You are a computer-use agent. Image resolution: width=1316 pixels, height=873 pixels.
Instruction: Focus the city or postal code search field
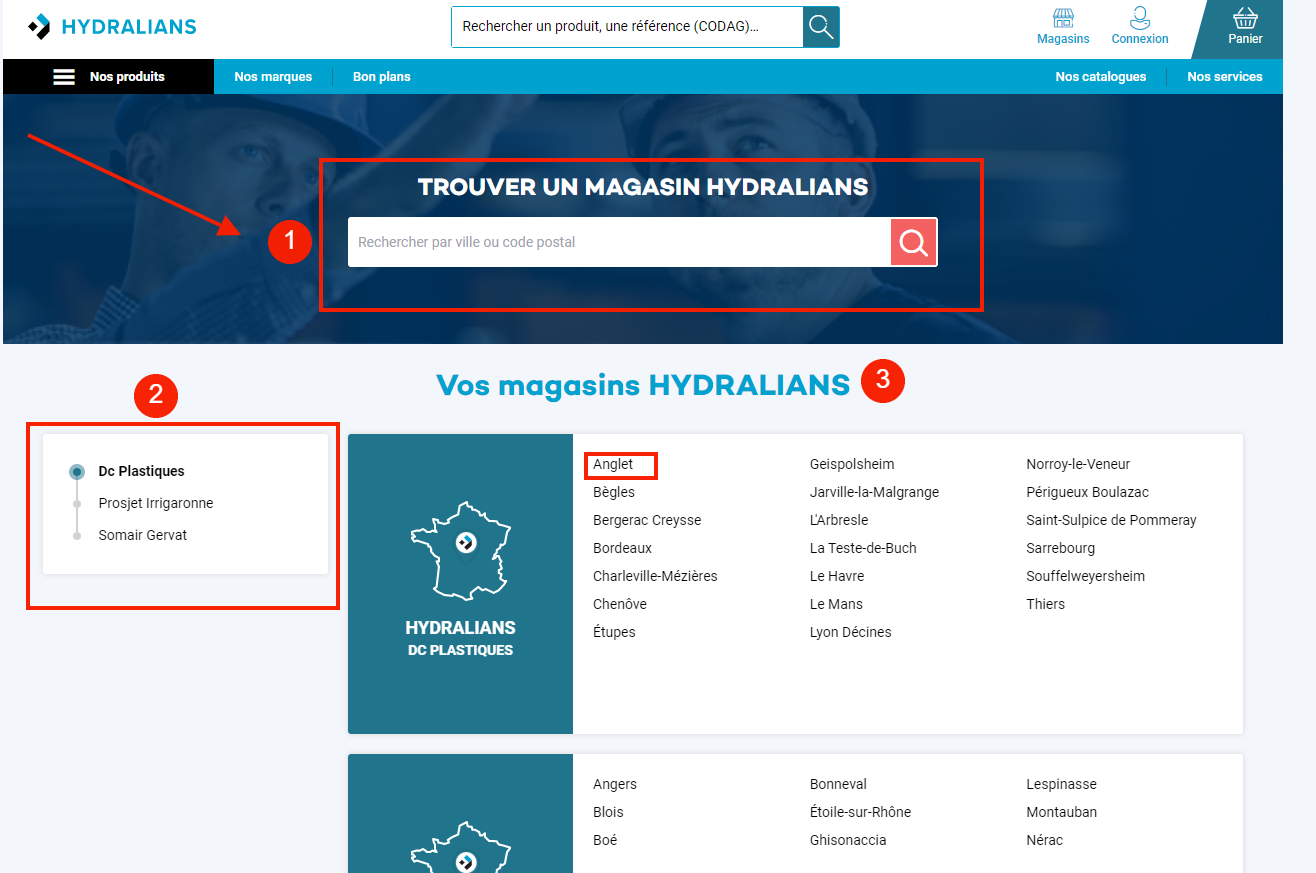(x=619, y=242)
